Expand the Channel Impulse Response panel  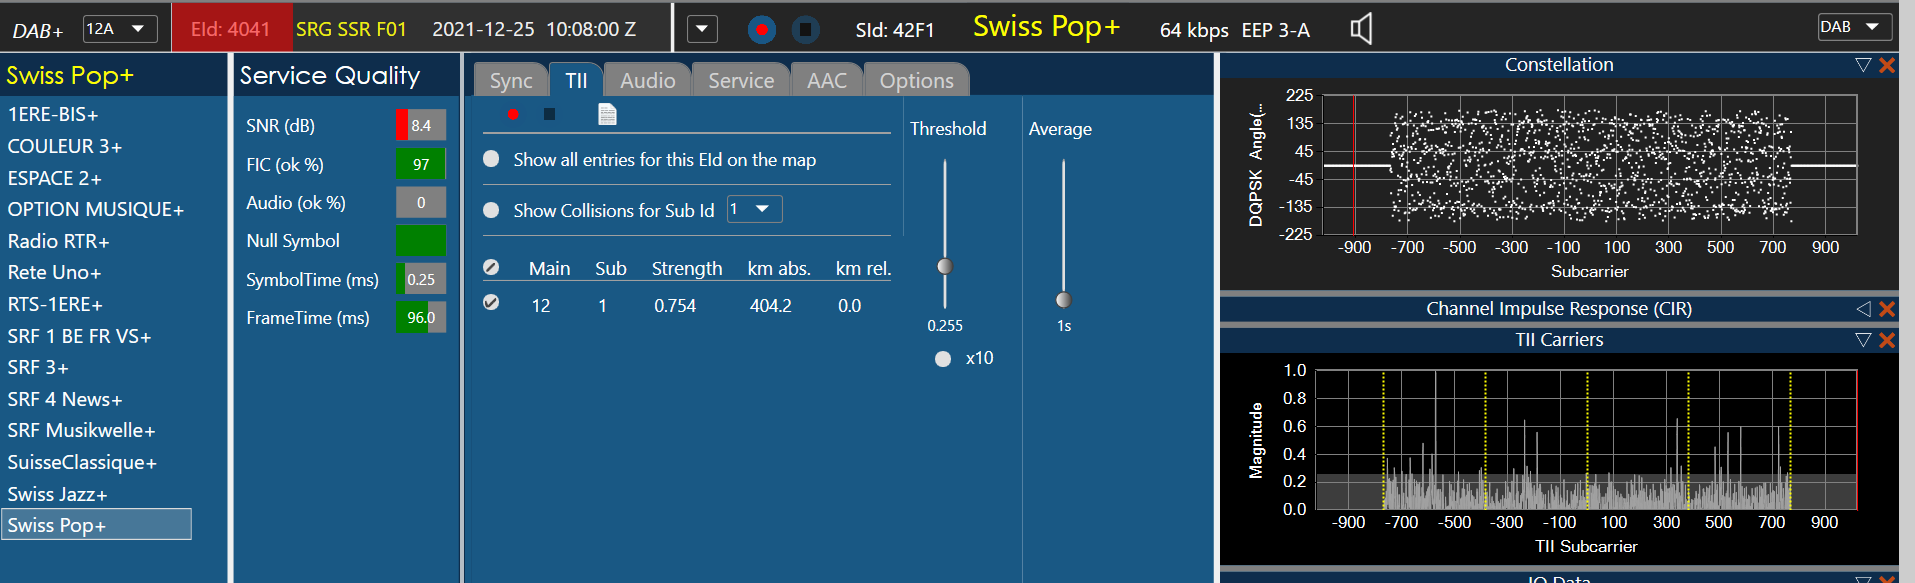(x=1863, y=309)
